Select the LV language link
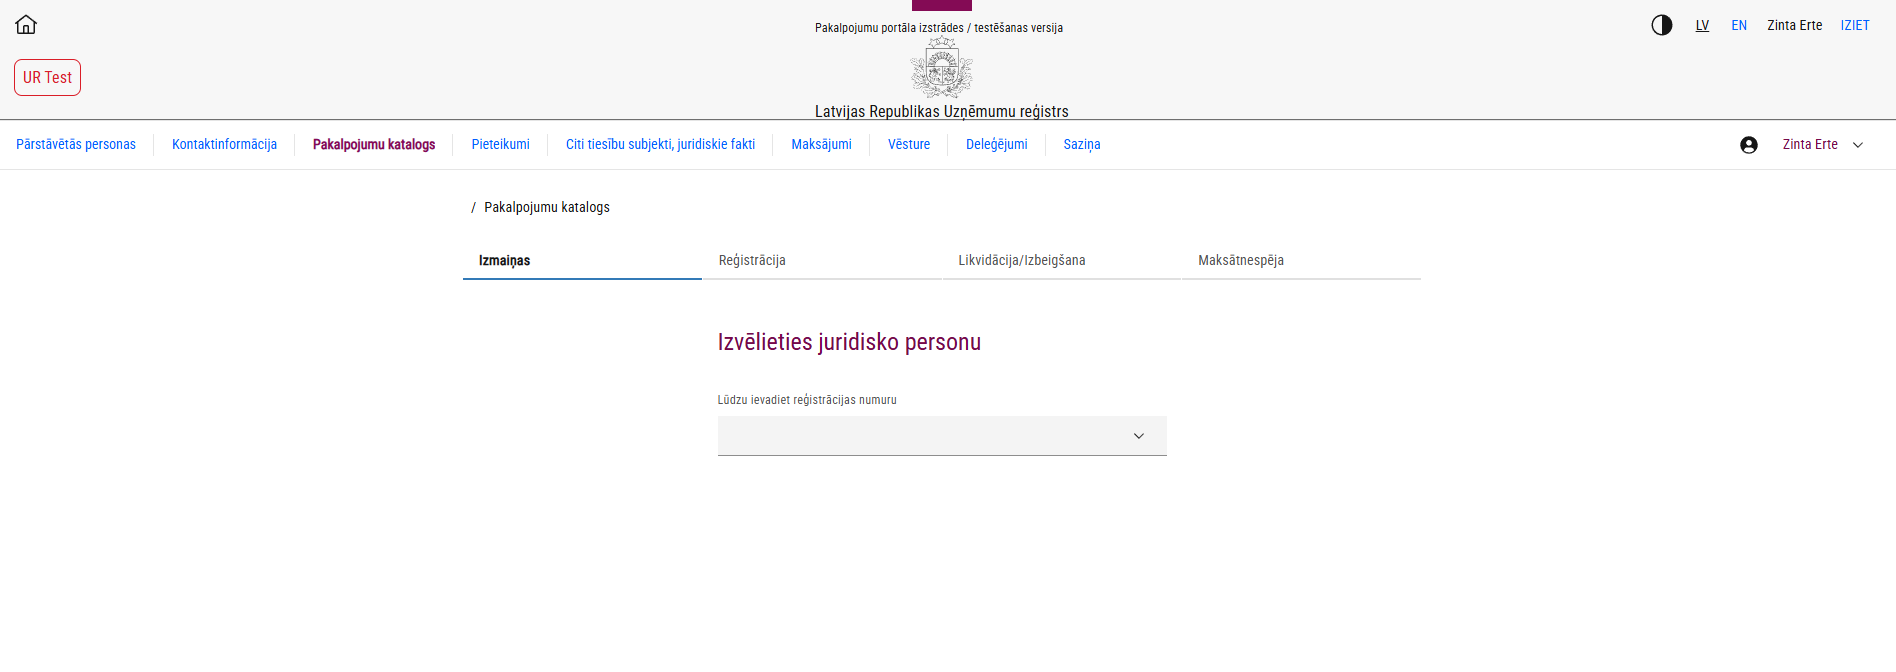This screenshot has height=672, width=1896. coord(1702,25)
